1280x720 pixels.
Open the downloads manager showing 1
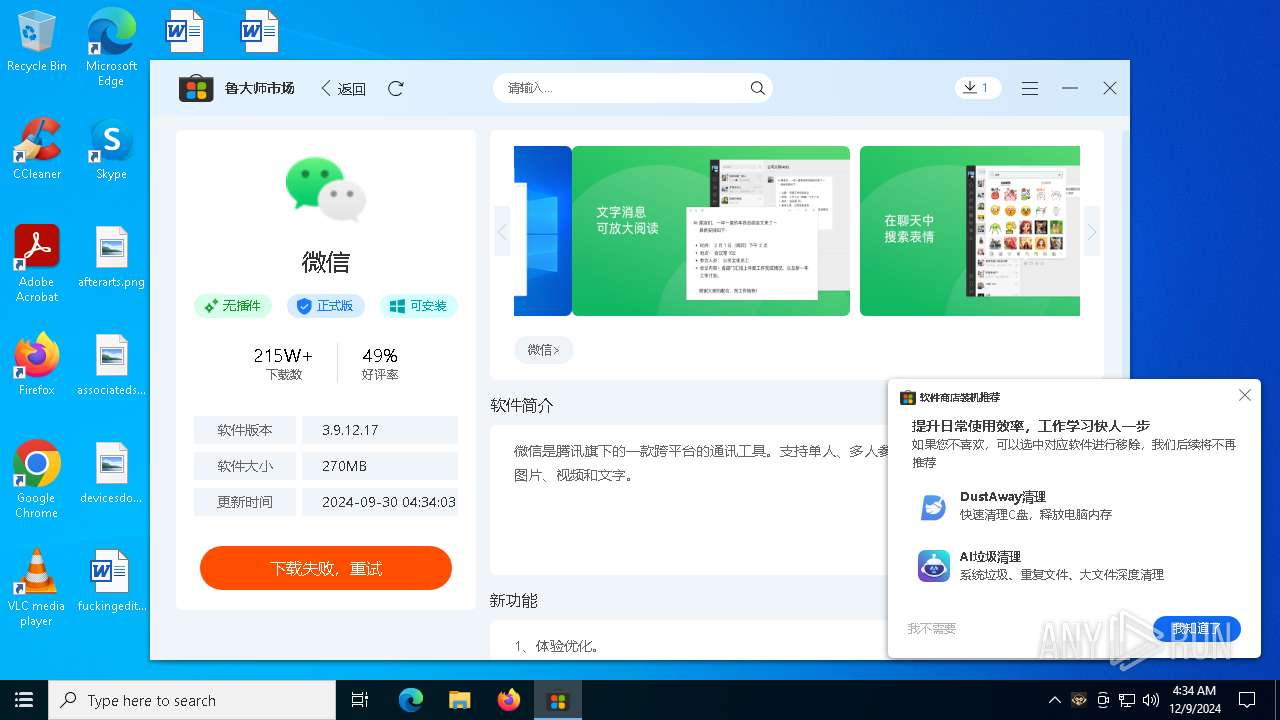(x=976, y=88)
